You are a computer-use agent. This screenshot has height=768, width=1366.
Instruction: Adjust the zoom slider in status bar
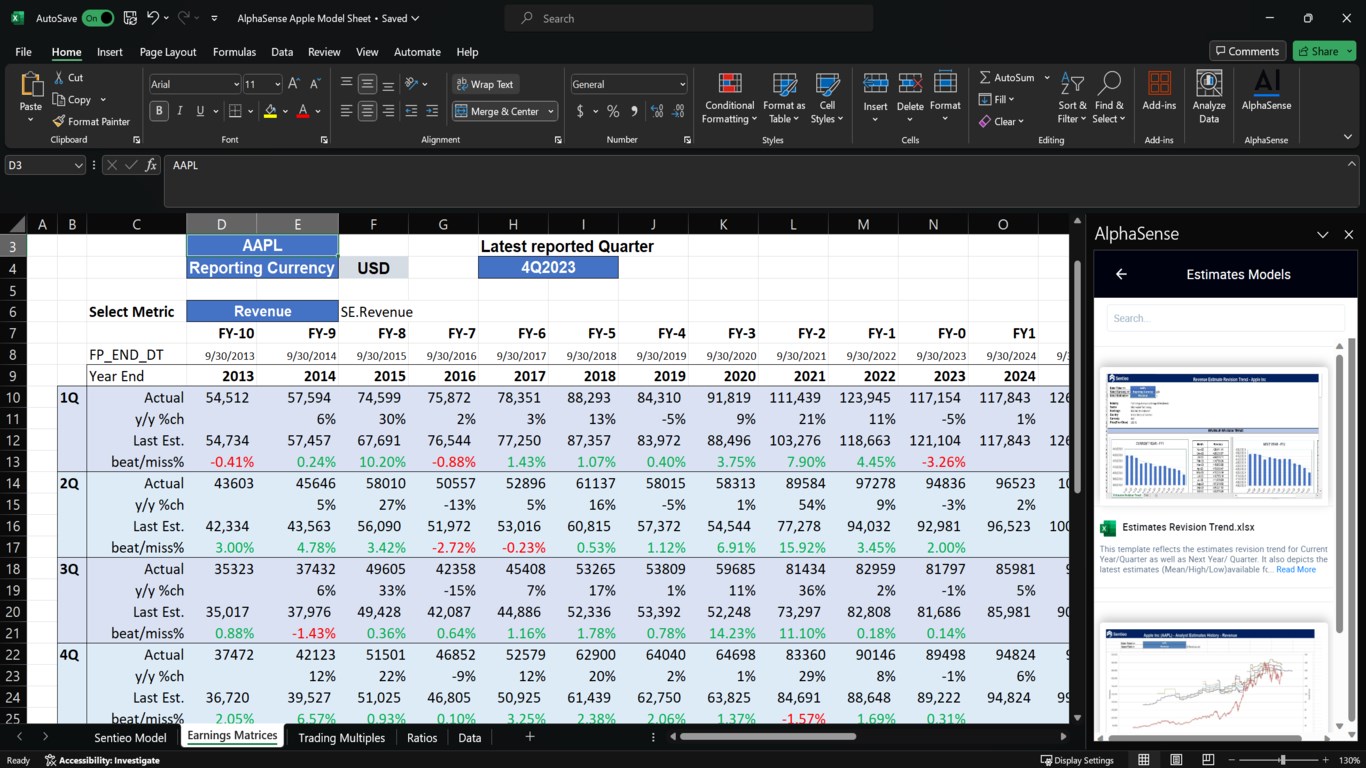pyautogui.click(x=1282, y=760)
